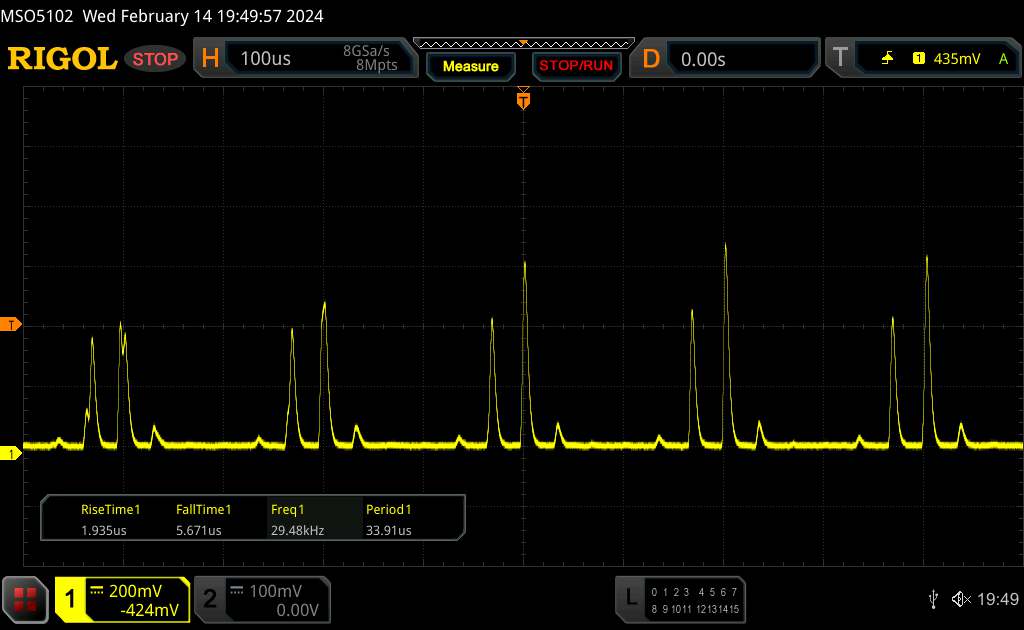Click the trigger sweep mode A
The width and height of the screenshot is (1024, 630).
1003,59
